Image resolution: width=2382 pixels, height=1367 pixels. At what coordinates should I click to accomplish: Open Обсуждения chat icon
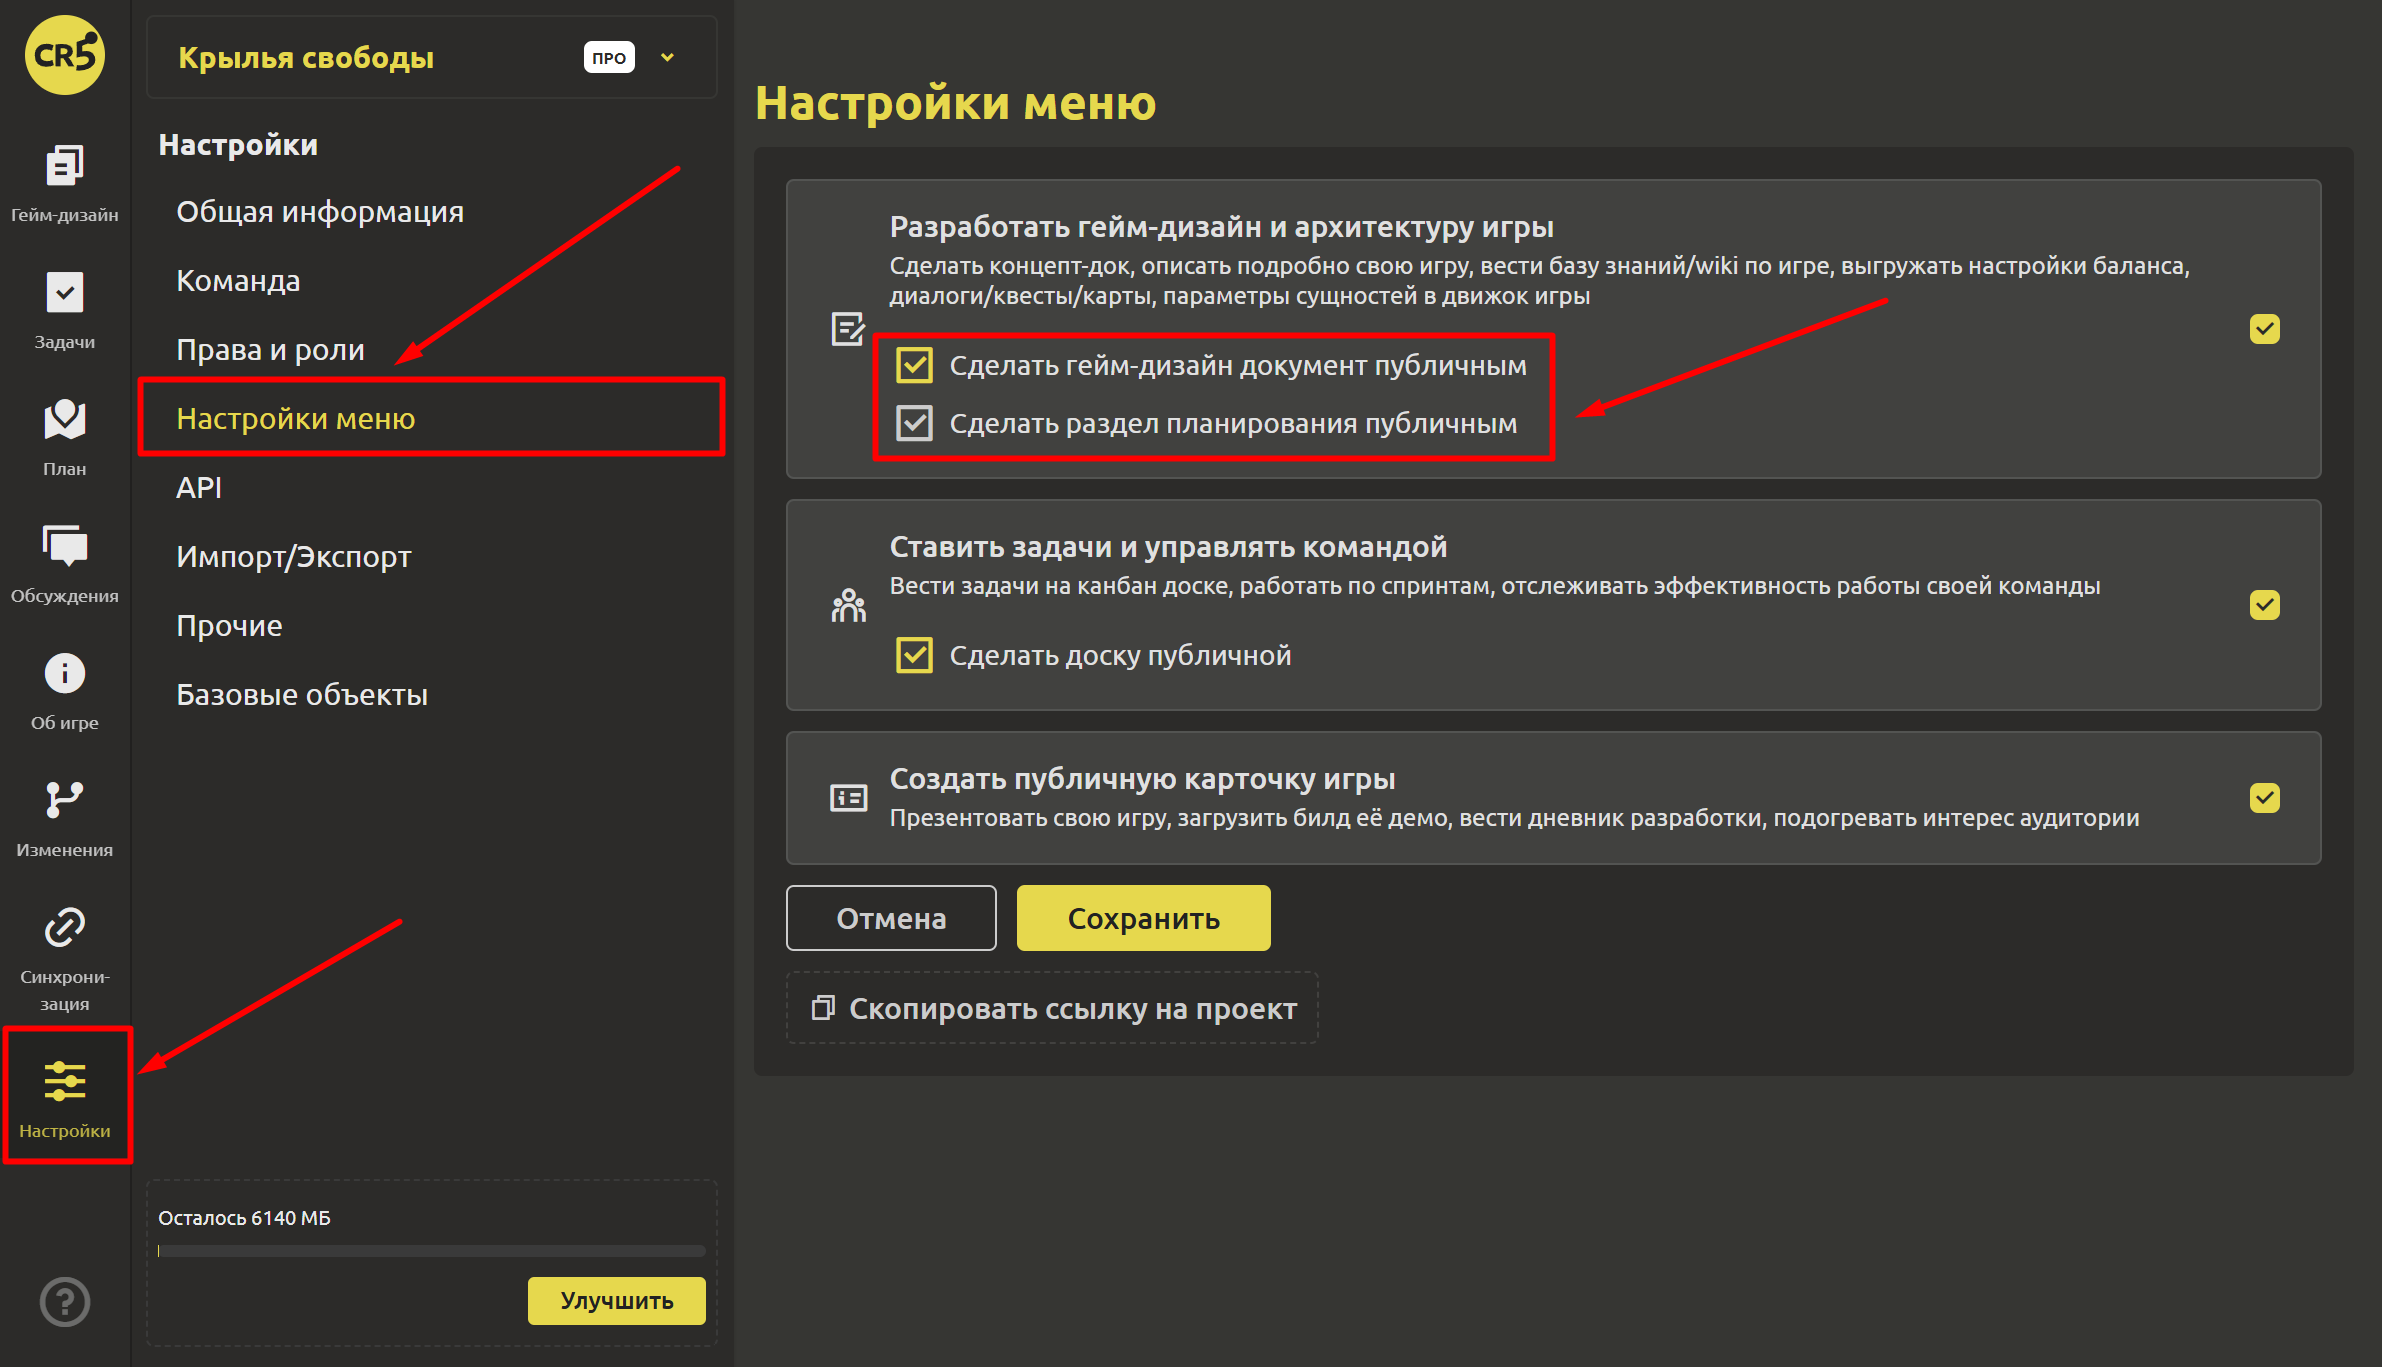coord(64,563)
